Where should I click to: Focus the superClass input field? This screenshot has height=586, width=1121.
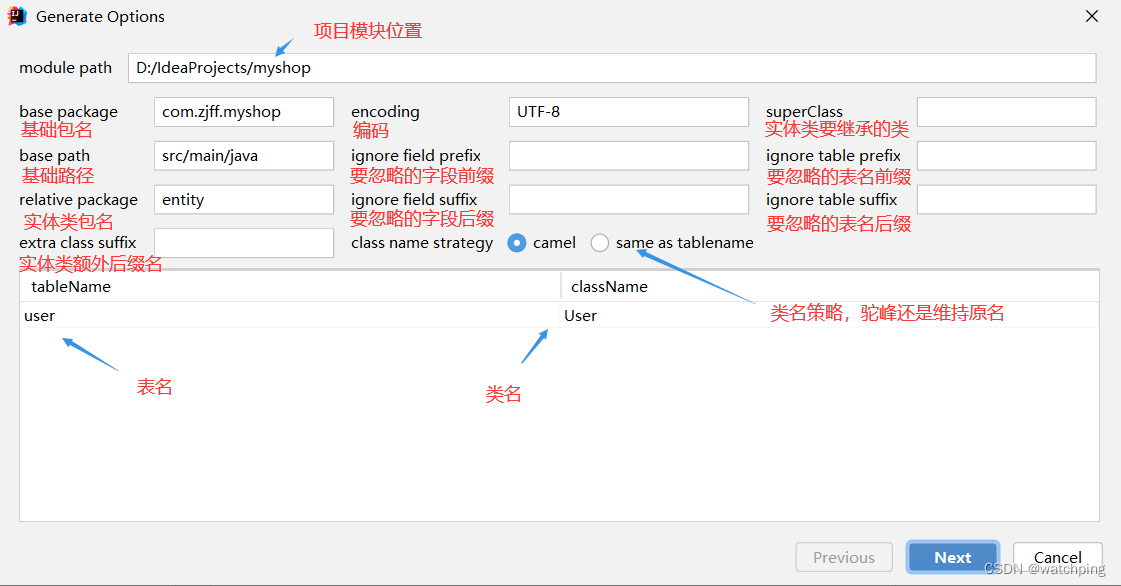pos(1007,112)
